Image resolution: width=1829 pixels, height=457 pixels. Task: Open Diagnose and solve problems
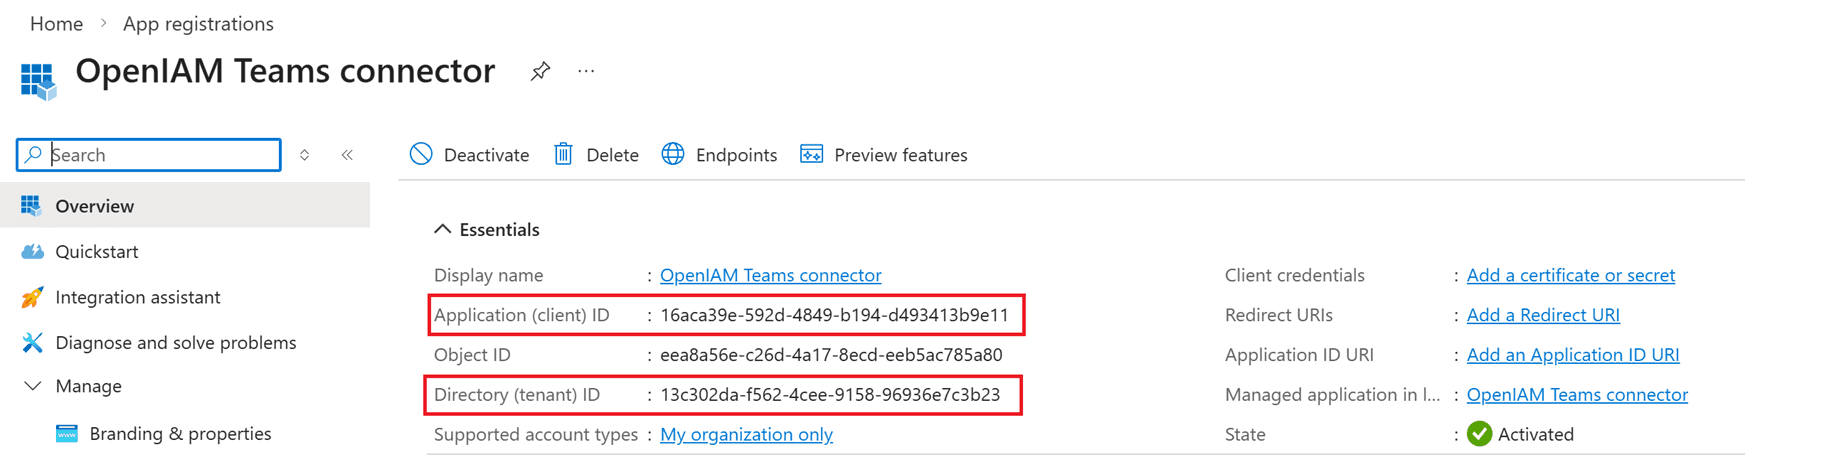(x=175, y=343)
